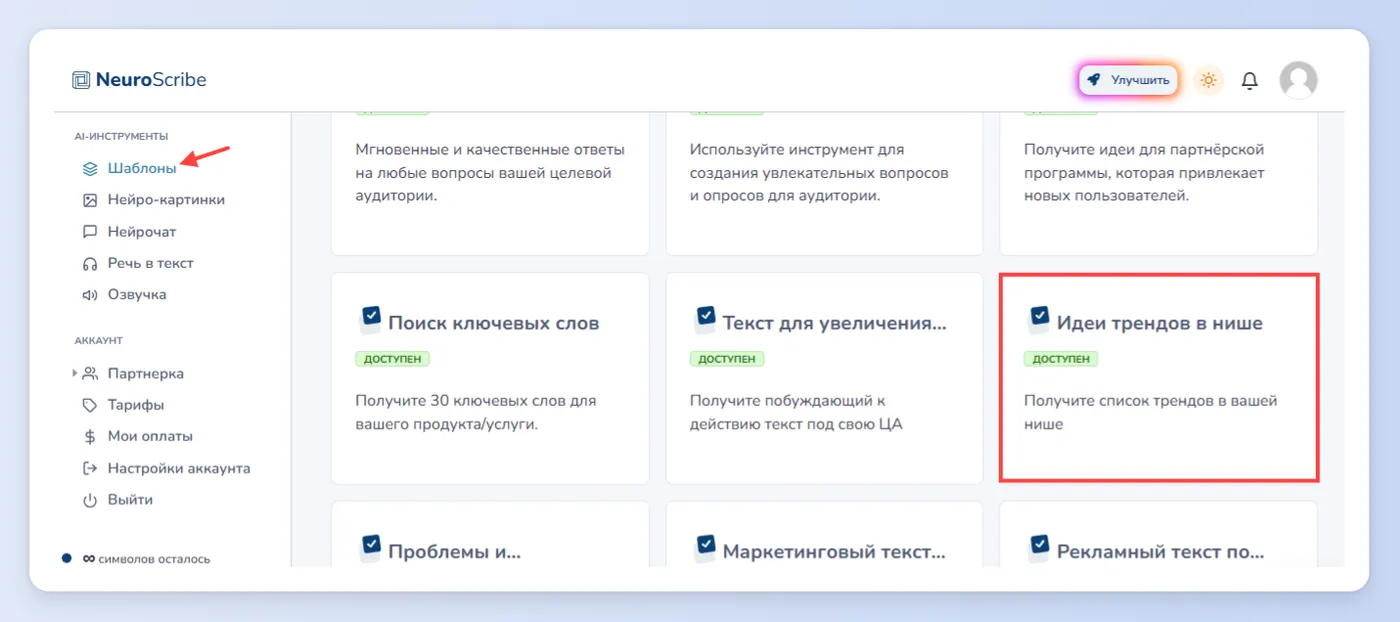Click the Проблемы и... template icon
The width and height of the screenshot is (1400, 622).
(x=370, y=547)
